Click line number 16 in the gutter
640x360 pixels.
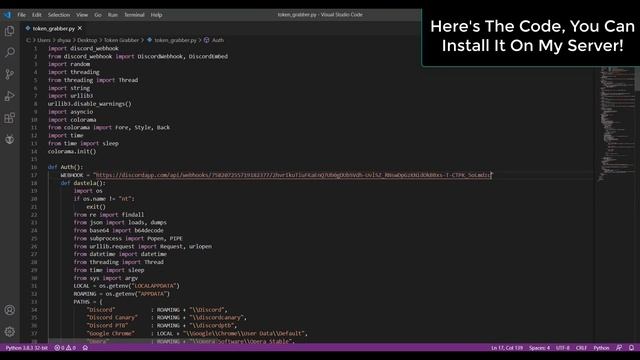click(34, 167)
